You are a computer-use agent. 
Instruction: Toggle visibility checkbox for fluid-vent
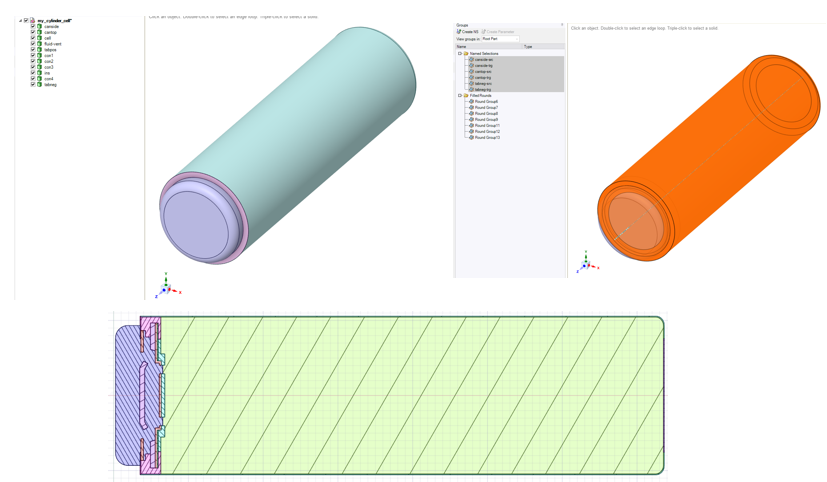point(33,44)
